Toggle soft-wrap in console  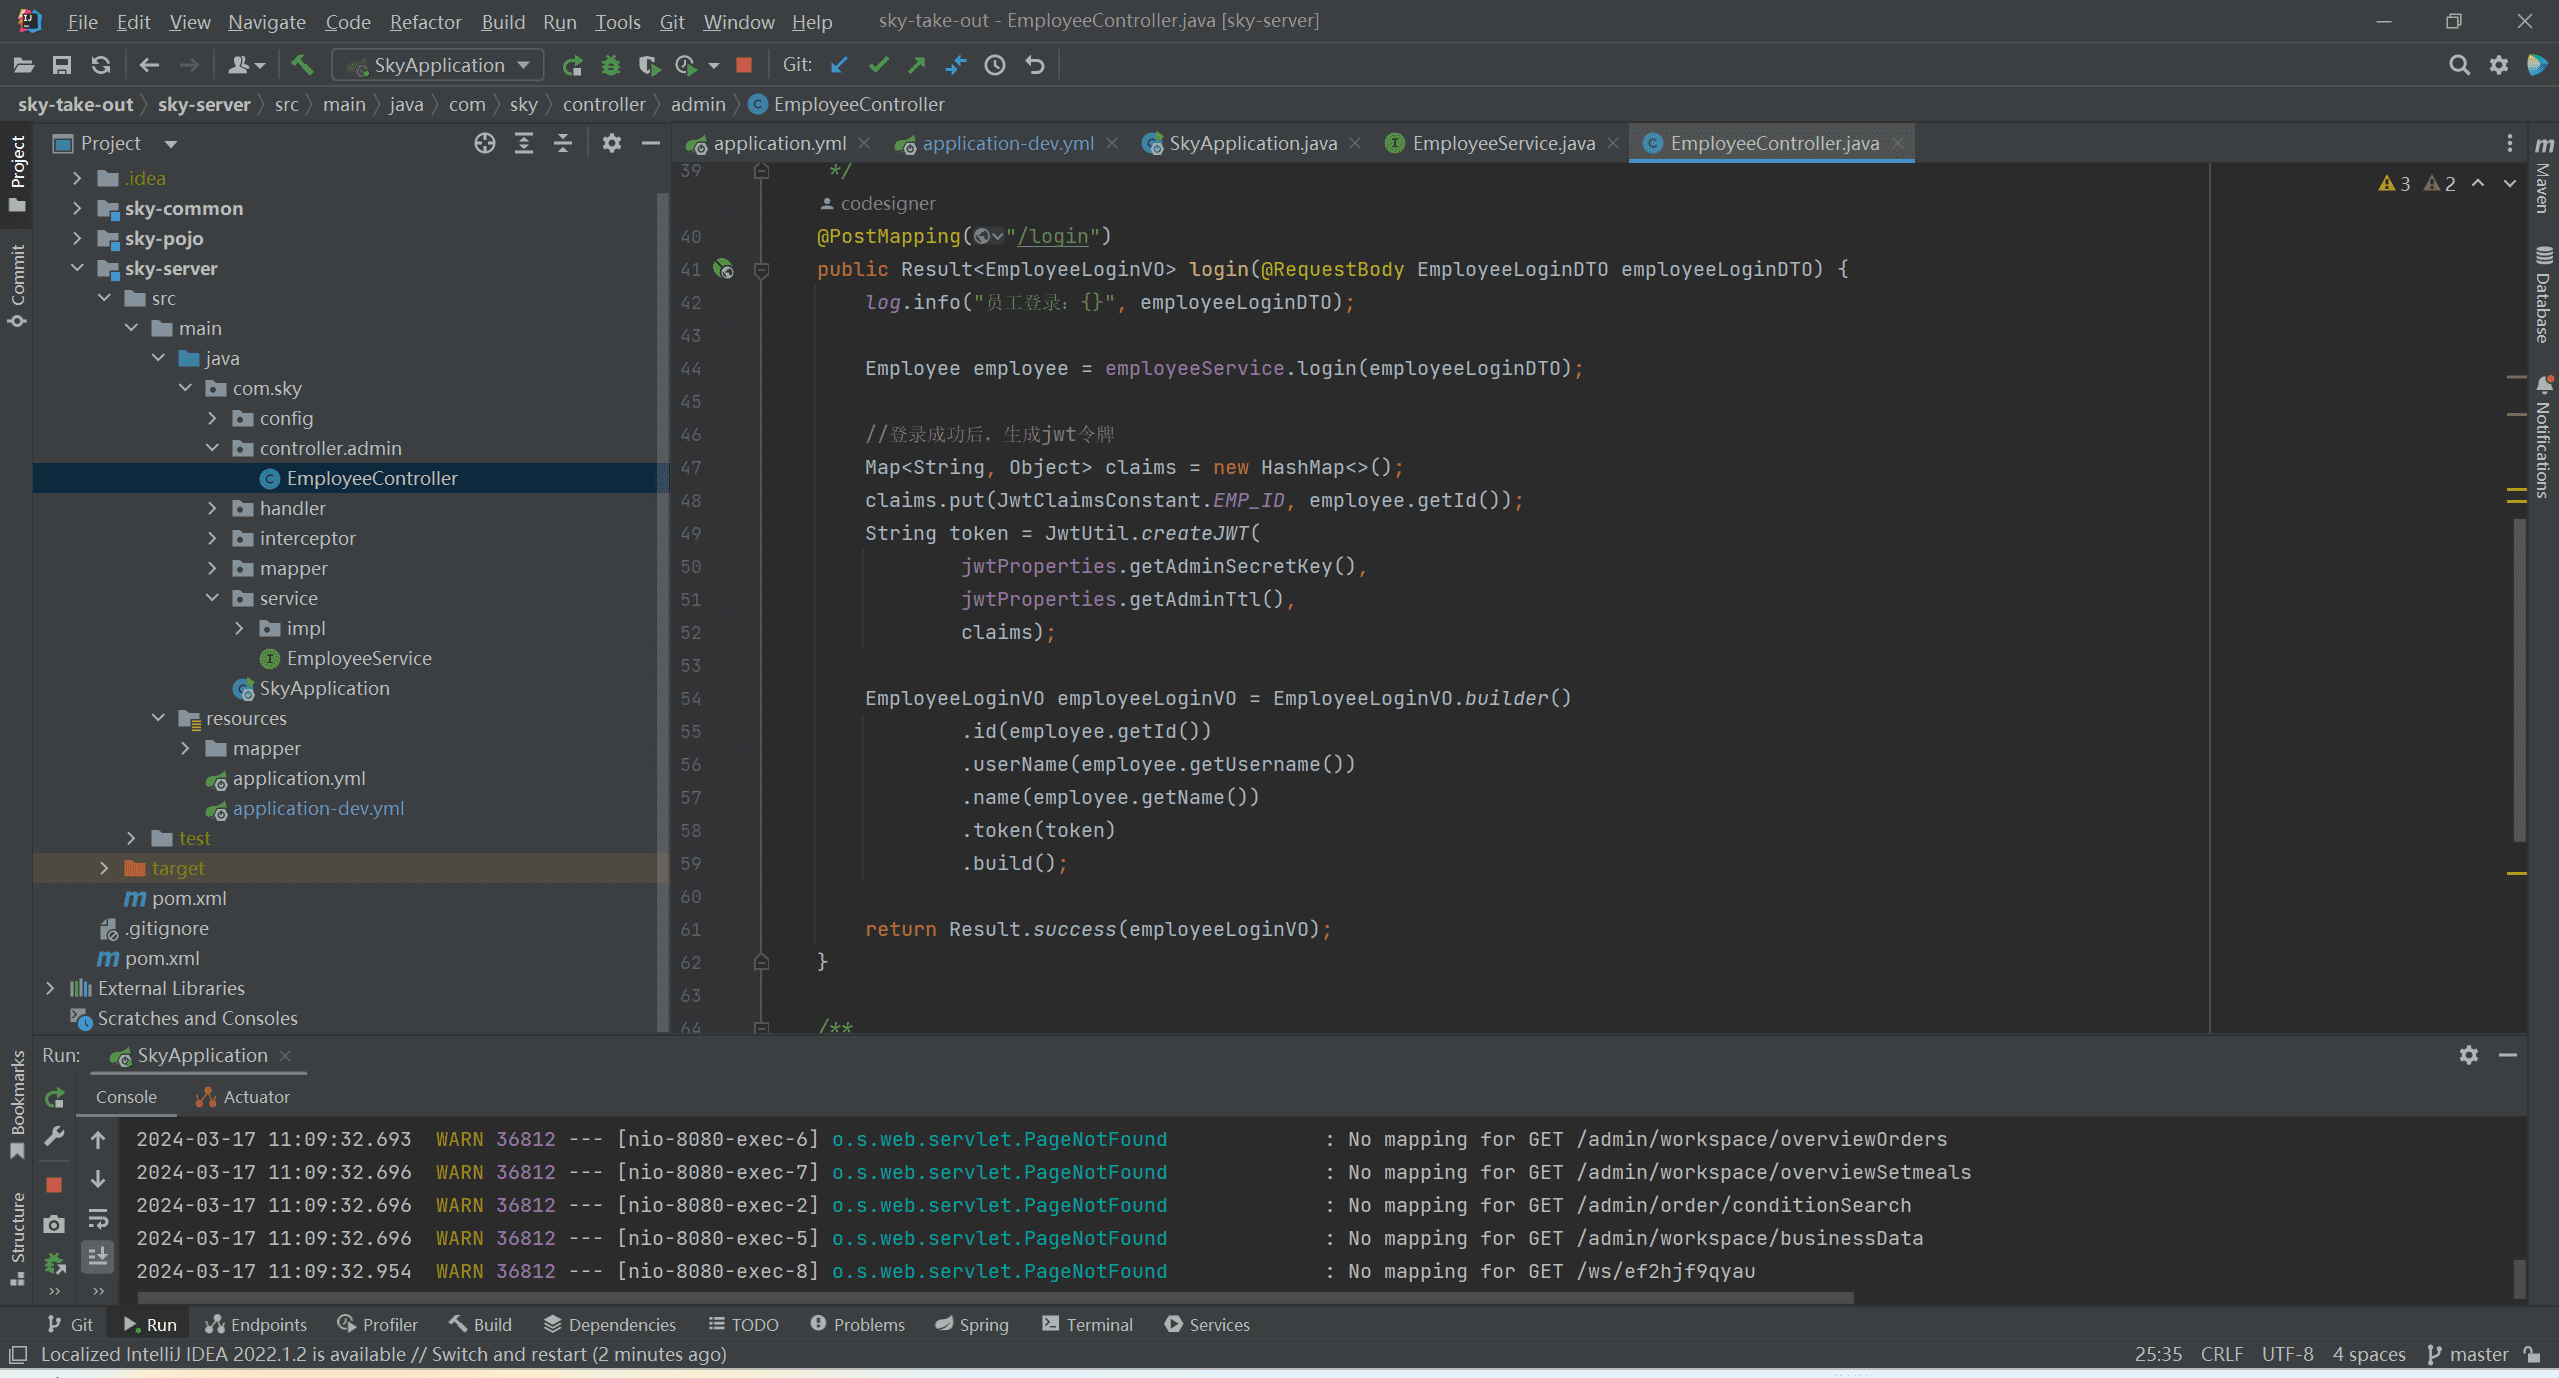tap(98, 1219)
